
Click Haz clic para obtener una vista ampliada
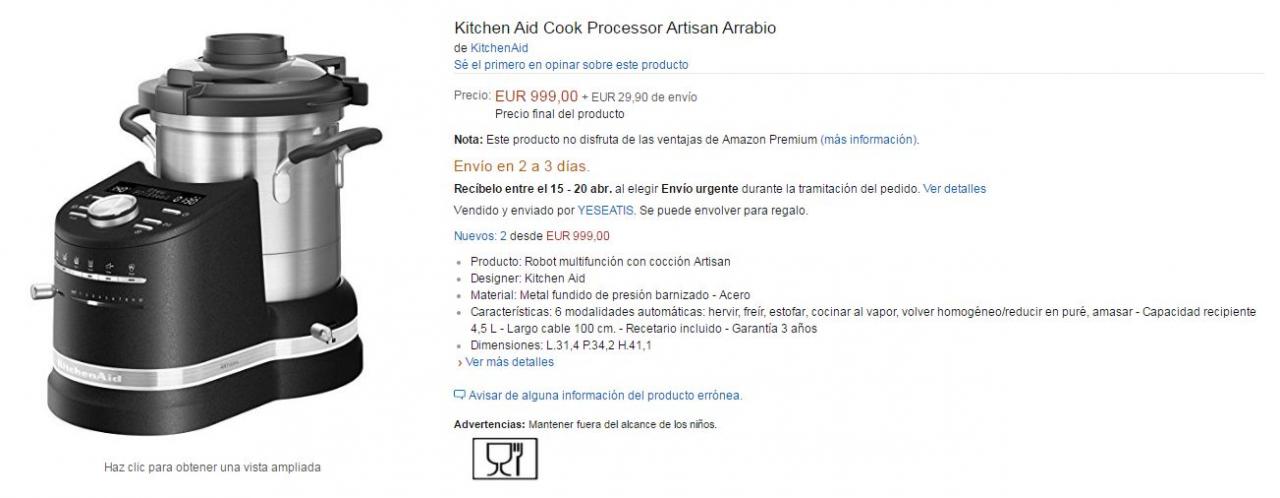click(212, 467)
